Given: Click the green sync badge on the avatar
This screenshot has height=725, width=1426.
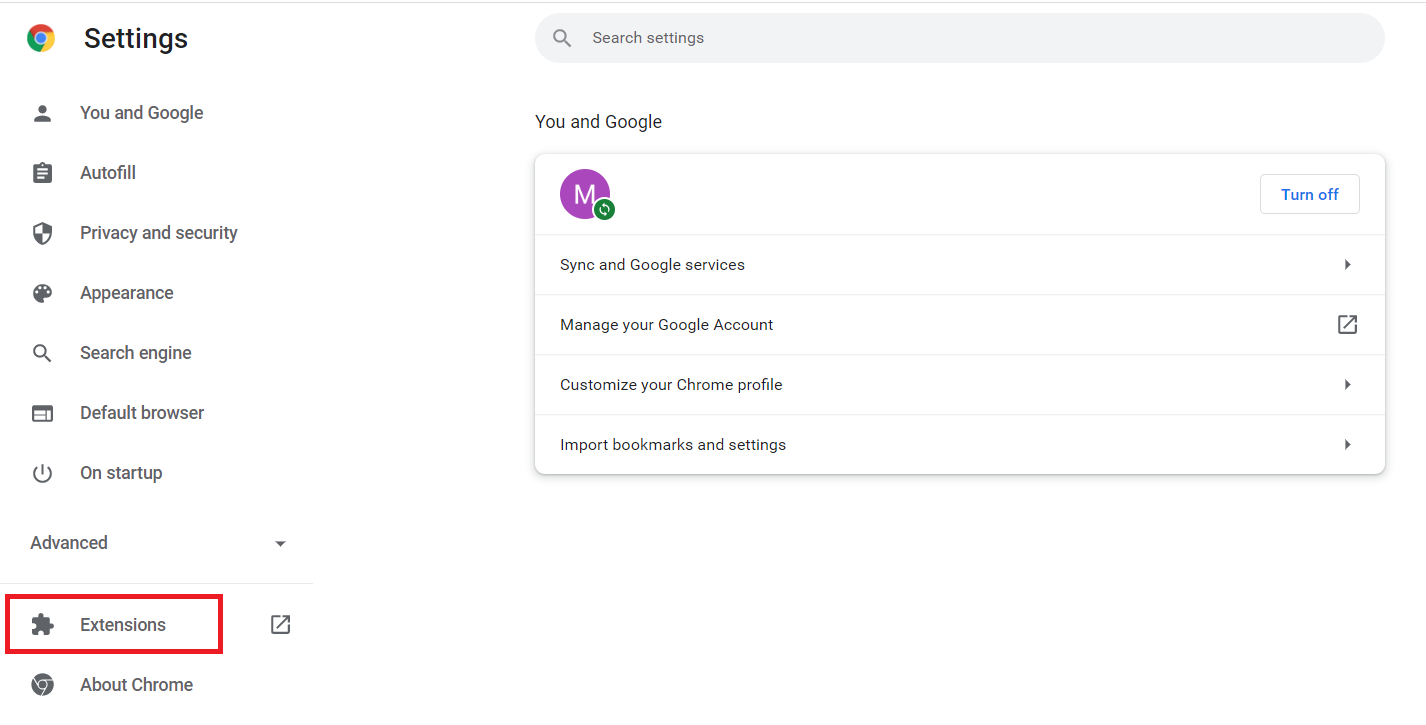Looking at the screenshot, I should (604, 209).
